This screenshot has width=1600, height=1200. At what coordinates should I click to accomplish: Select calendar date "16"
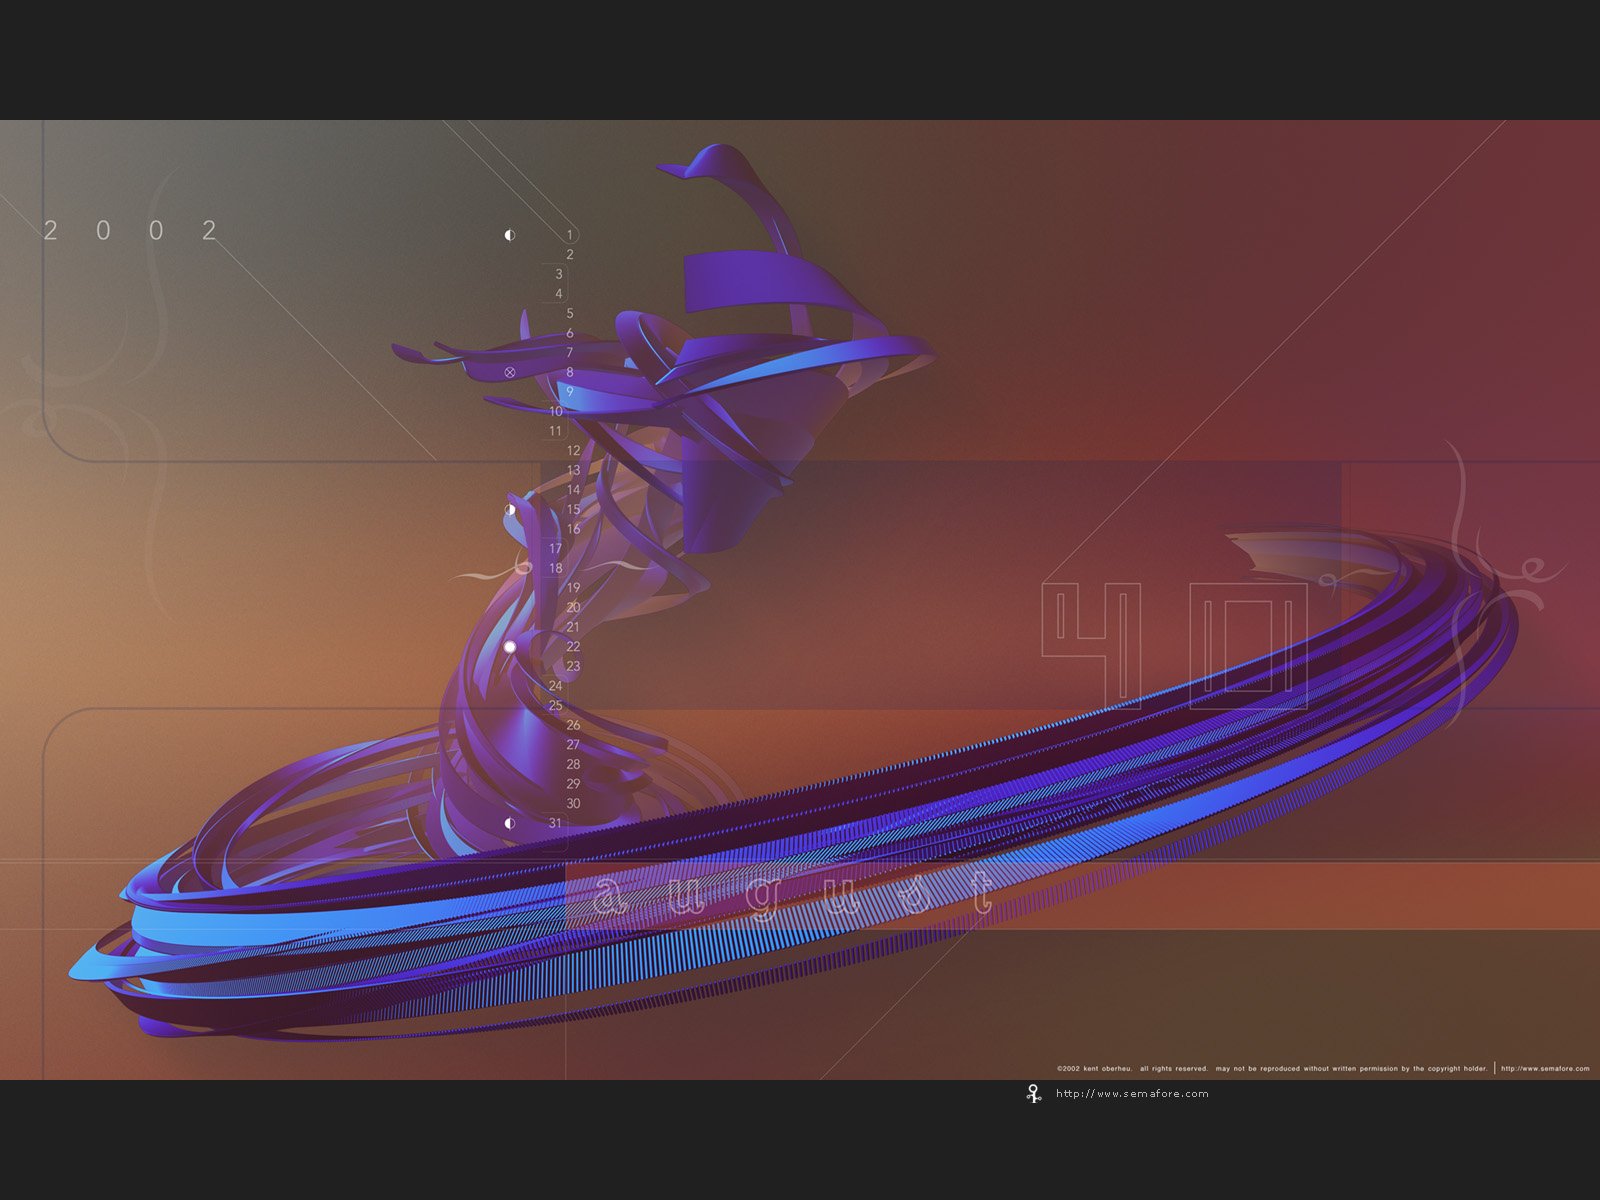click(x=573, y=529)
